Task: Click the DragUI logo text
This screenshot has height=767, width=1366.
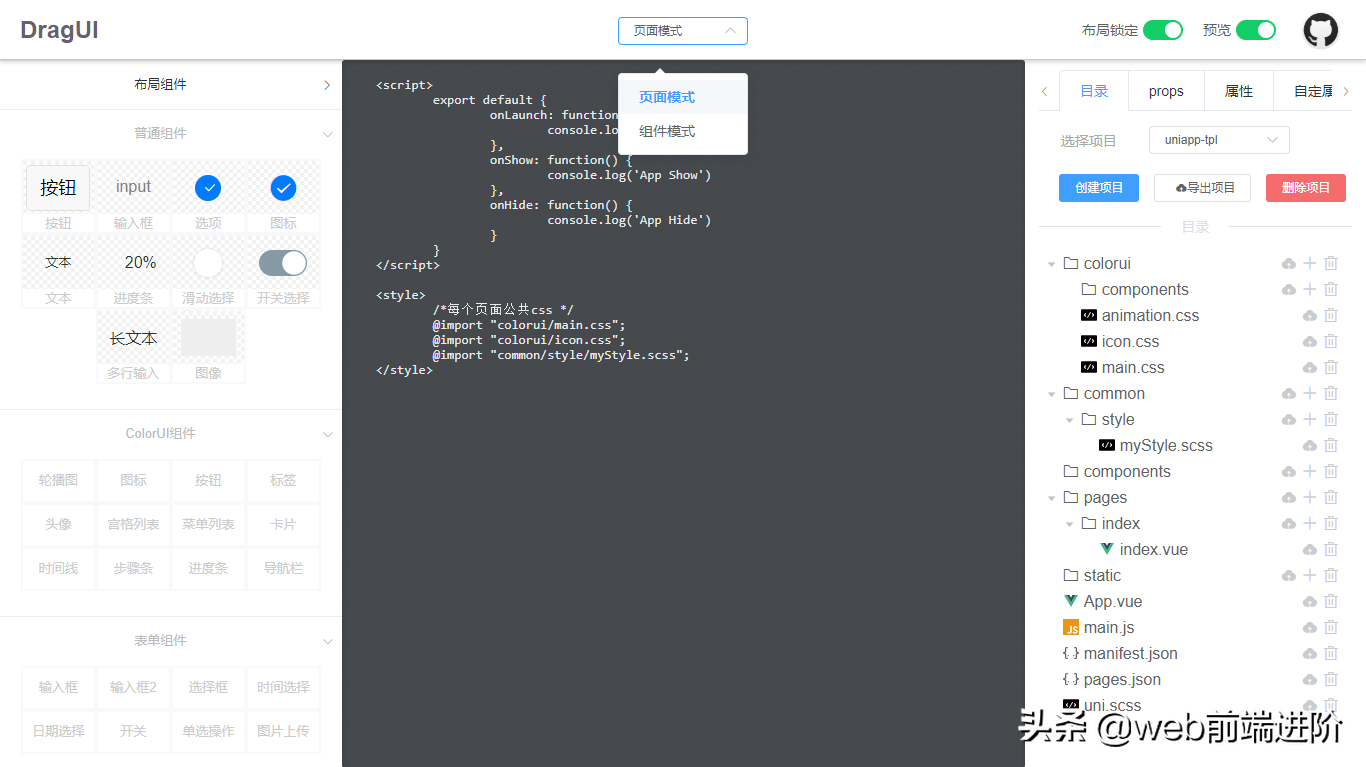Action: point(59,30)
